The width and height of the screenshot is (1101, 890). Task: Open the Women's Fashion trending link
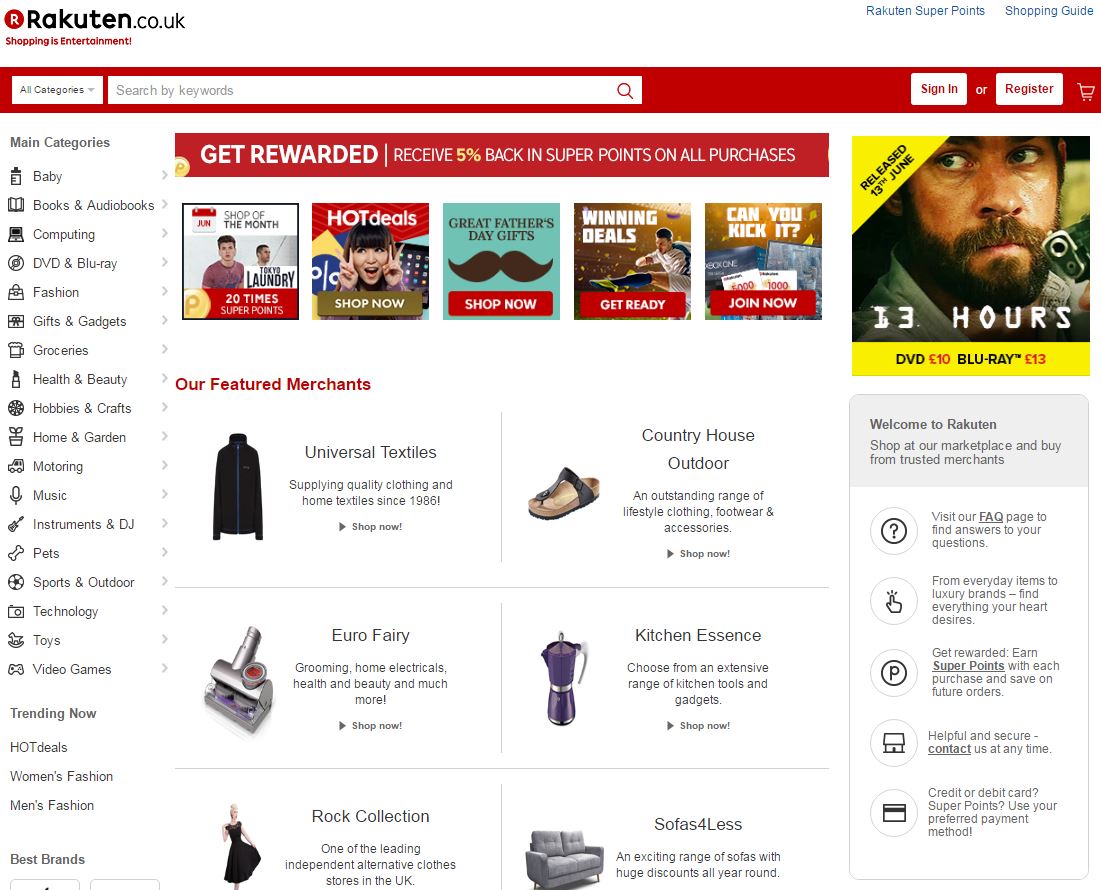coord(61,776)
